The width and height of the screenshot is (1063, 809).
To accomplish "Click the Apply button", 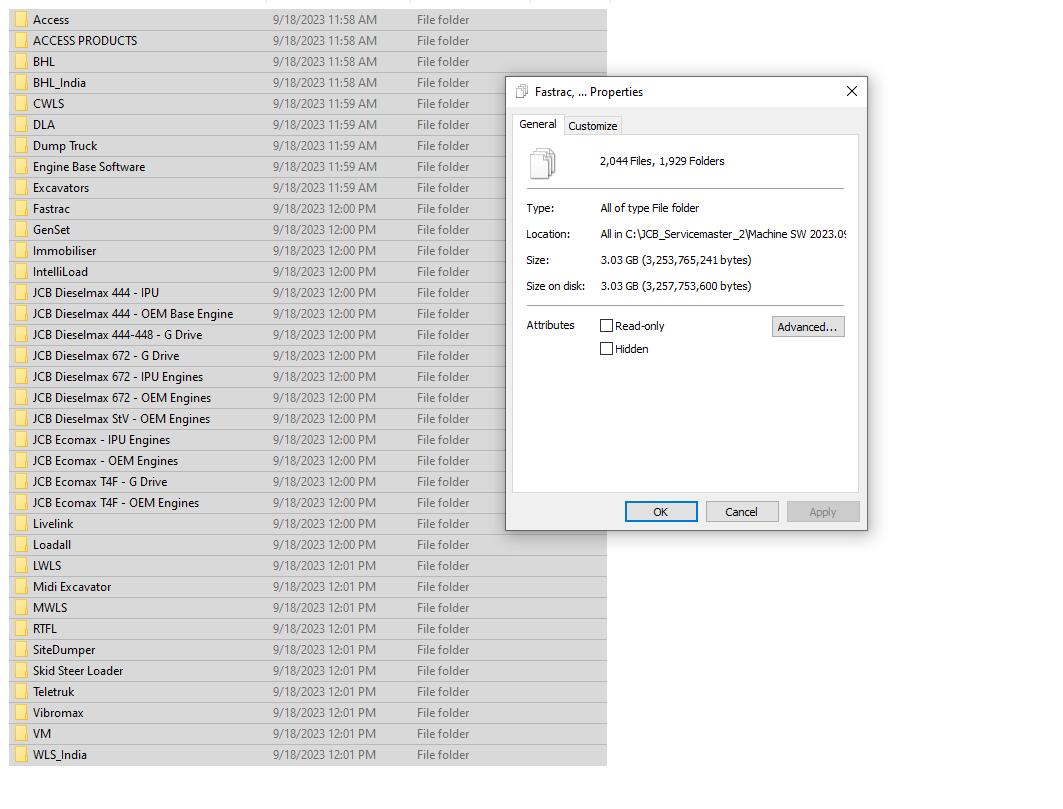I will point(823,512).
